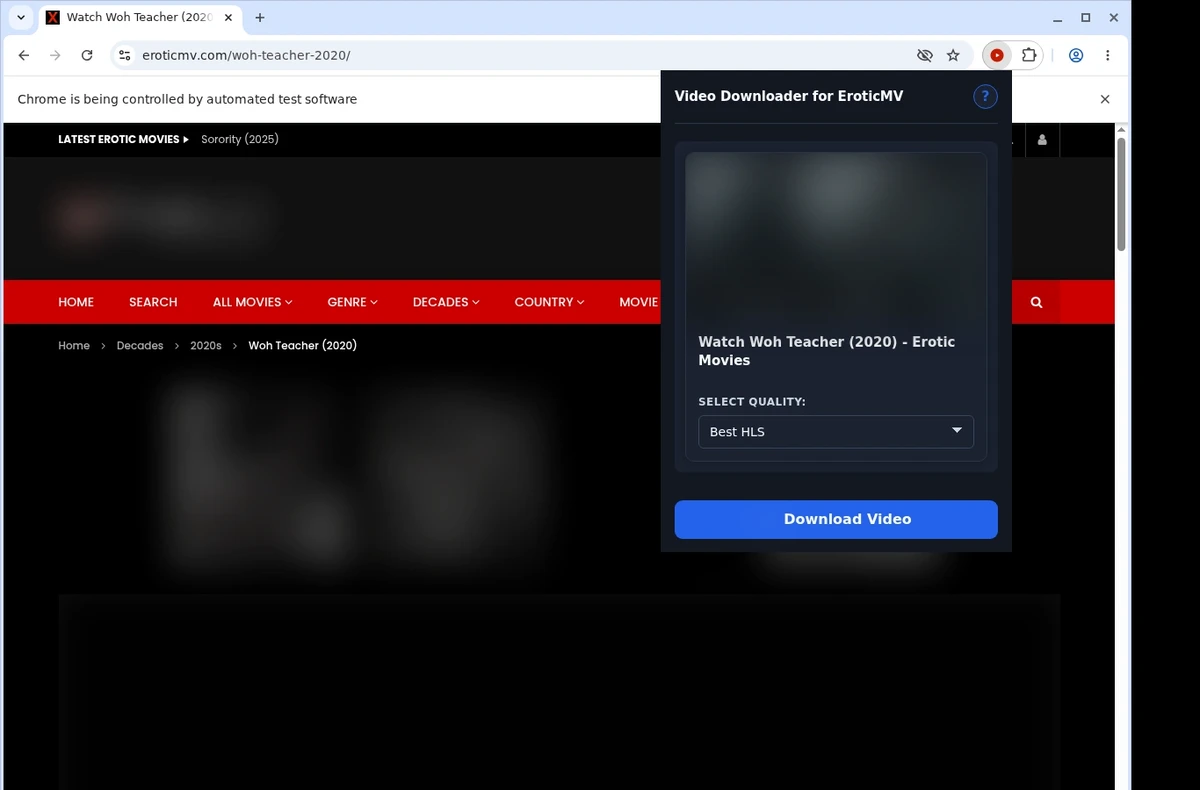Click the search magnifier in red nav bar

pos(1036,302)
